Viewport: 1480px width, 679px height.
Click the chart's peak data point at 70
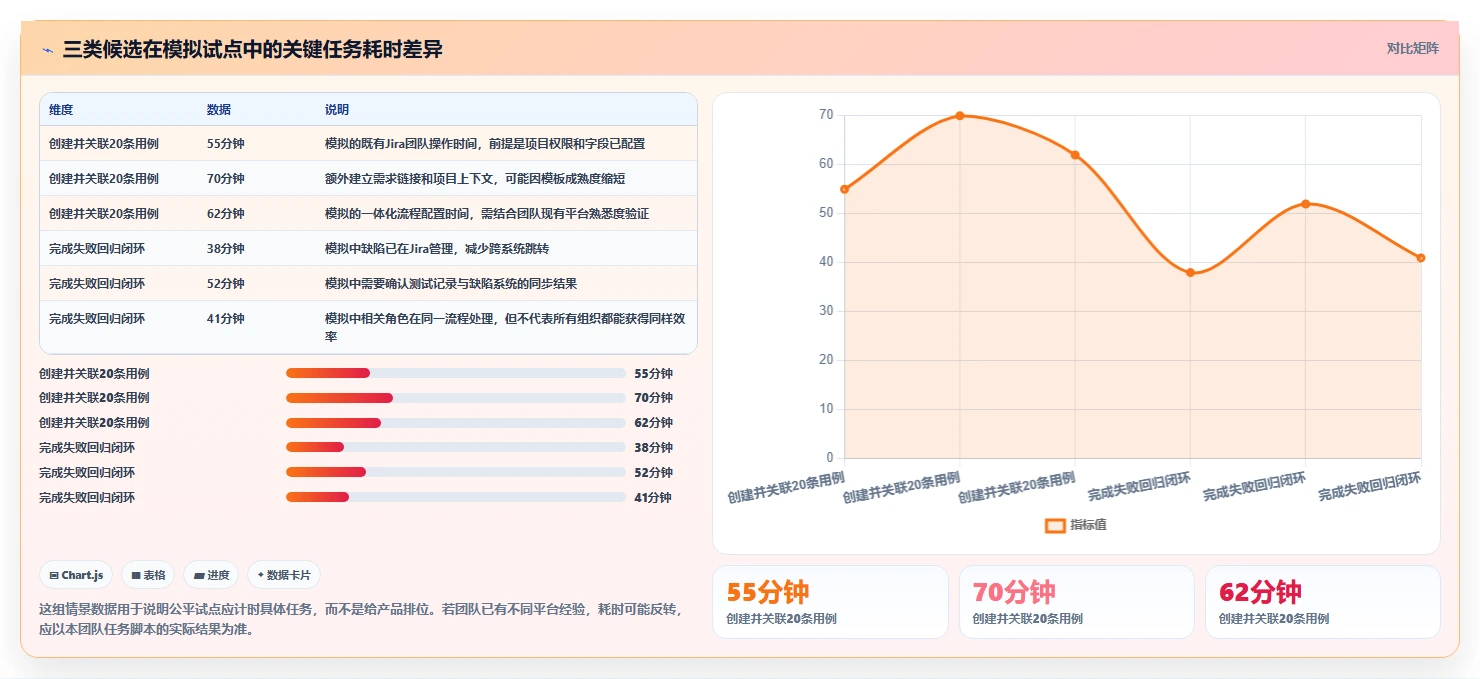pyautogui.click(x=960, y=116)
